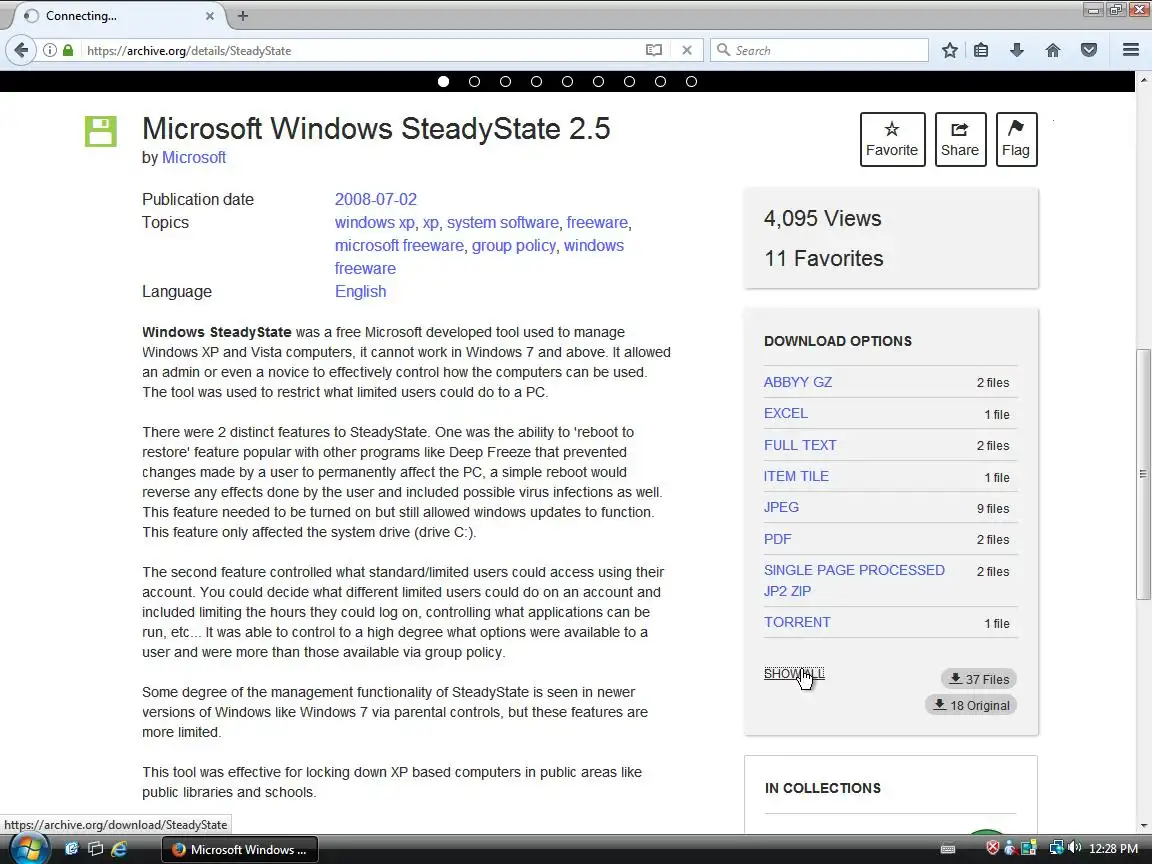Screen dimensions: 1152x864
Task: Open the bookmarks list icon
Action: (x=981, y=50)
